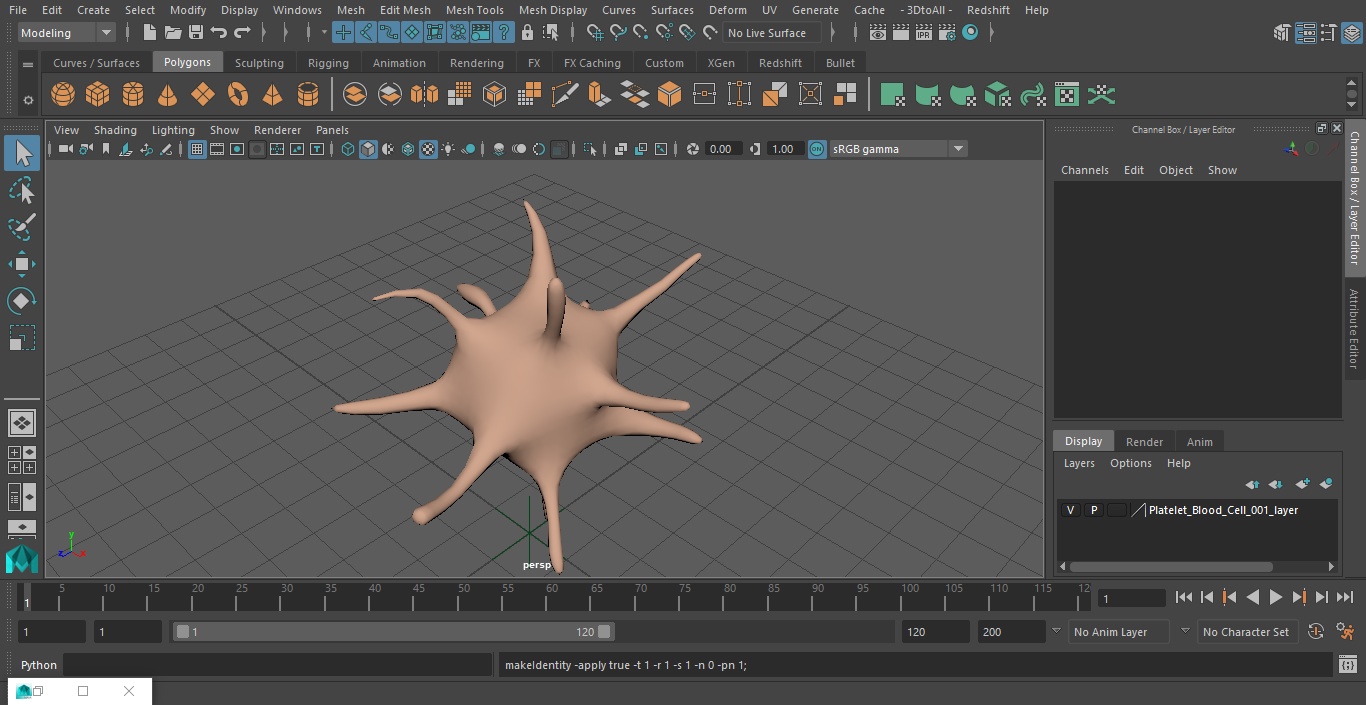Switch to the Rigging shelf tab
Image resolution: width=1366 pixels, height=705 pixels.
328,63
